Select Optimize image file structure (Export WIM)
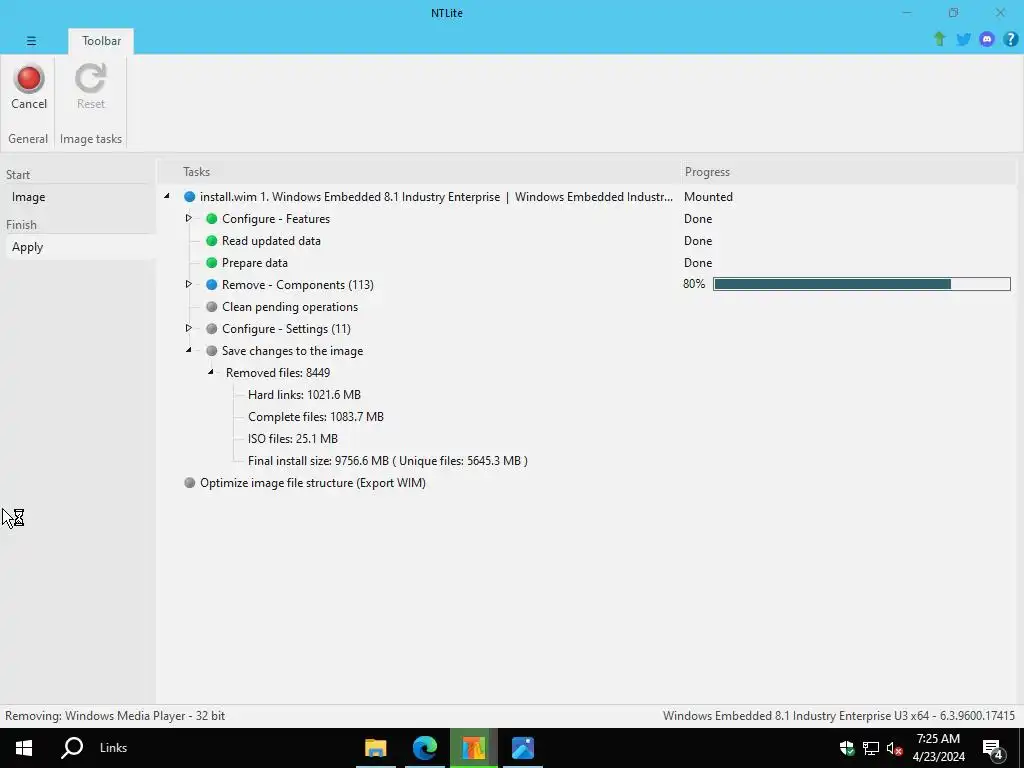Screen dimensions: 1024x768 (313, 483)
